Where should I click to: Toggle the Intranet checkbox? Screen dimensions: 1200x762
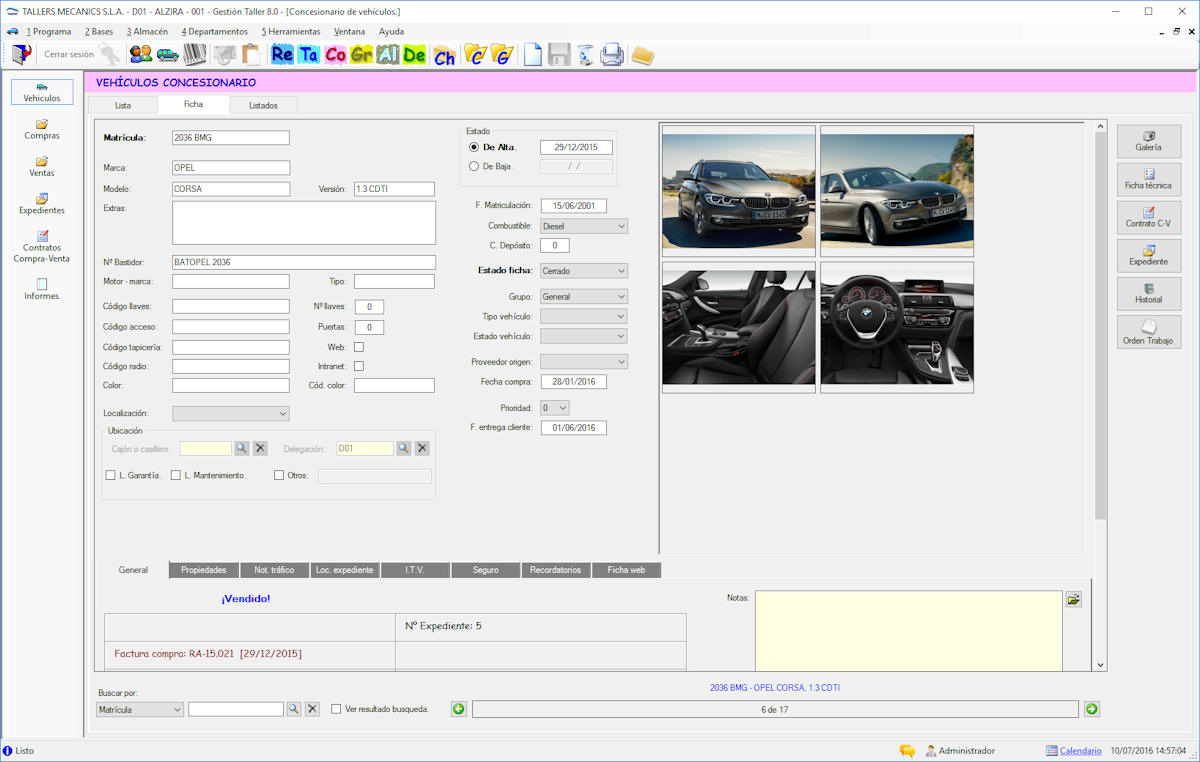(x=359, y=366)
